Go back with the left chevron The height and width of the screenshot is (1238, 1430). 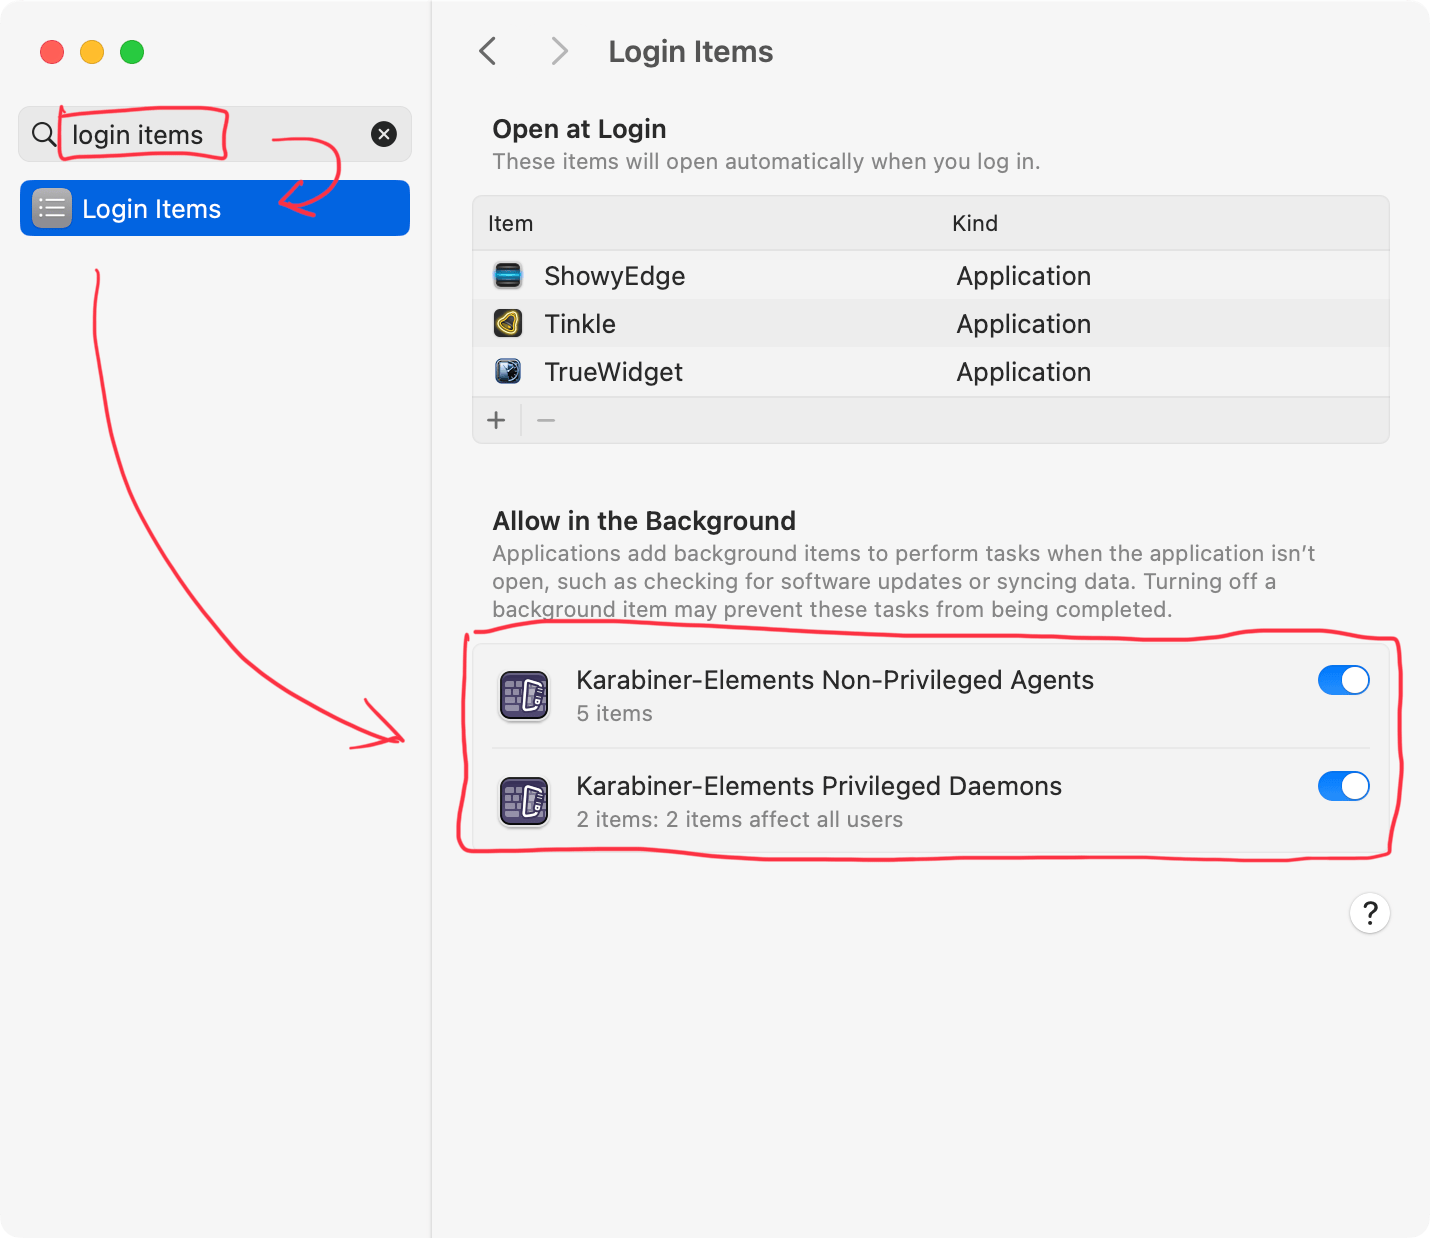tap(488, 51)
